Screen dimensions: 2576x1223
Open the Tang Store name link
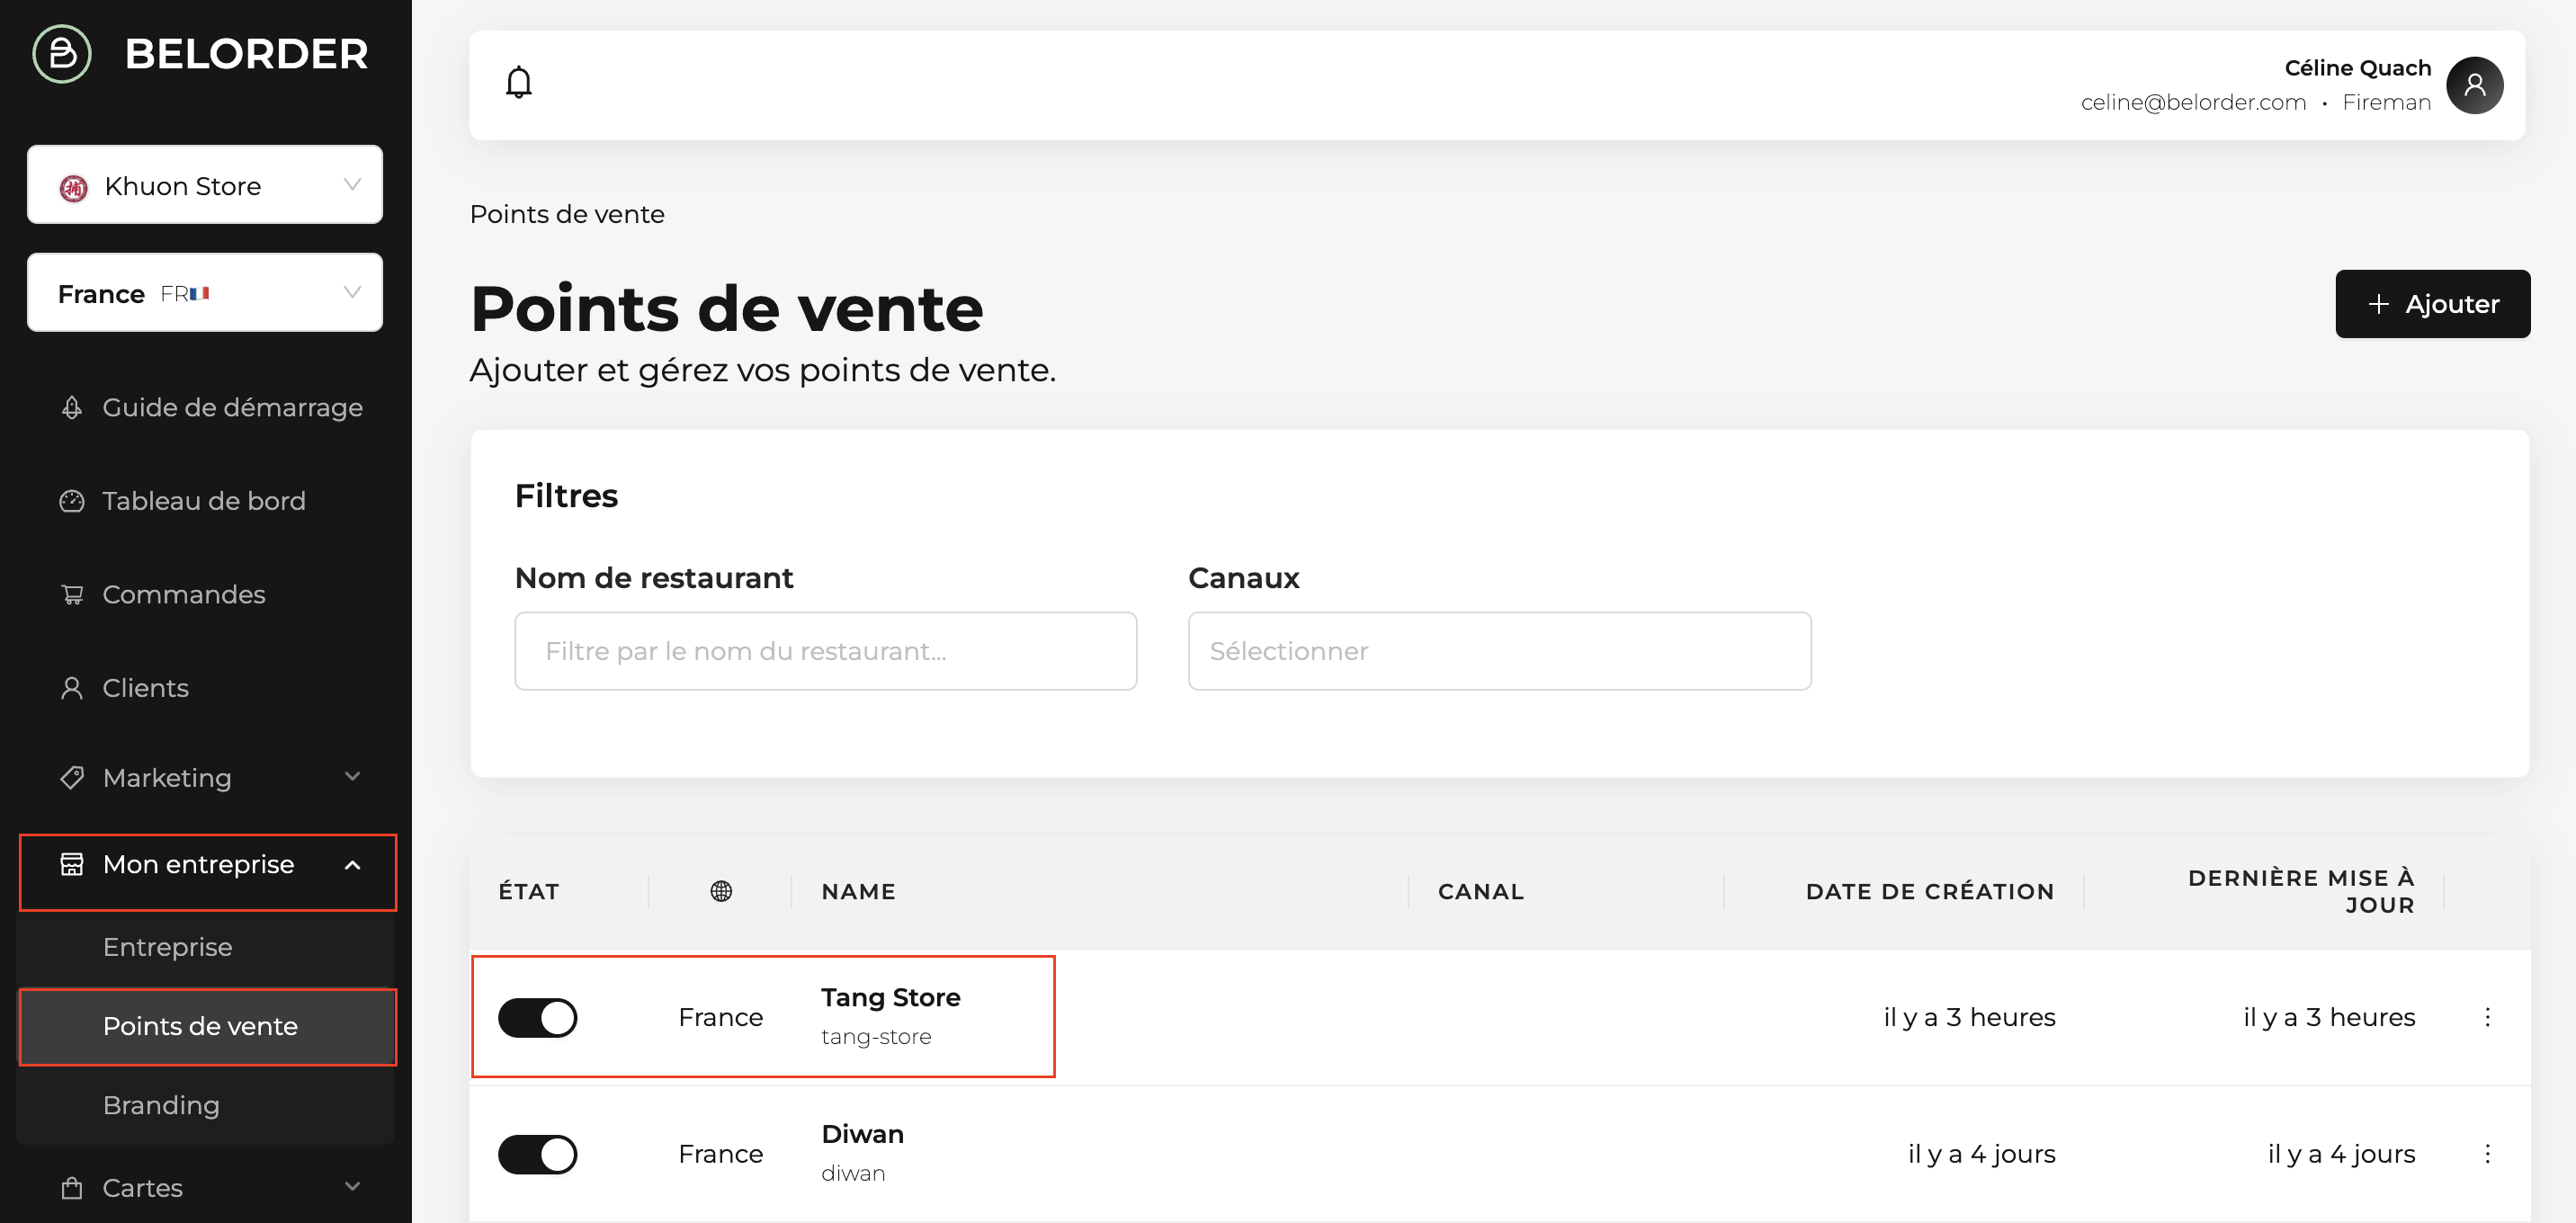click(x=890, y=997)
